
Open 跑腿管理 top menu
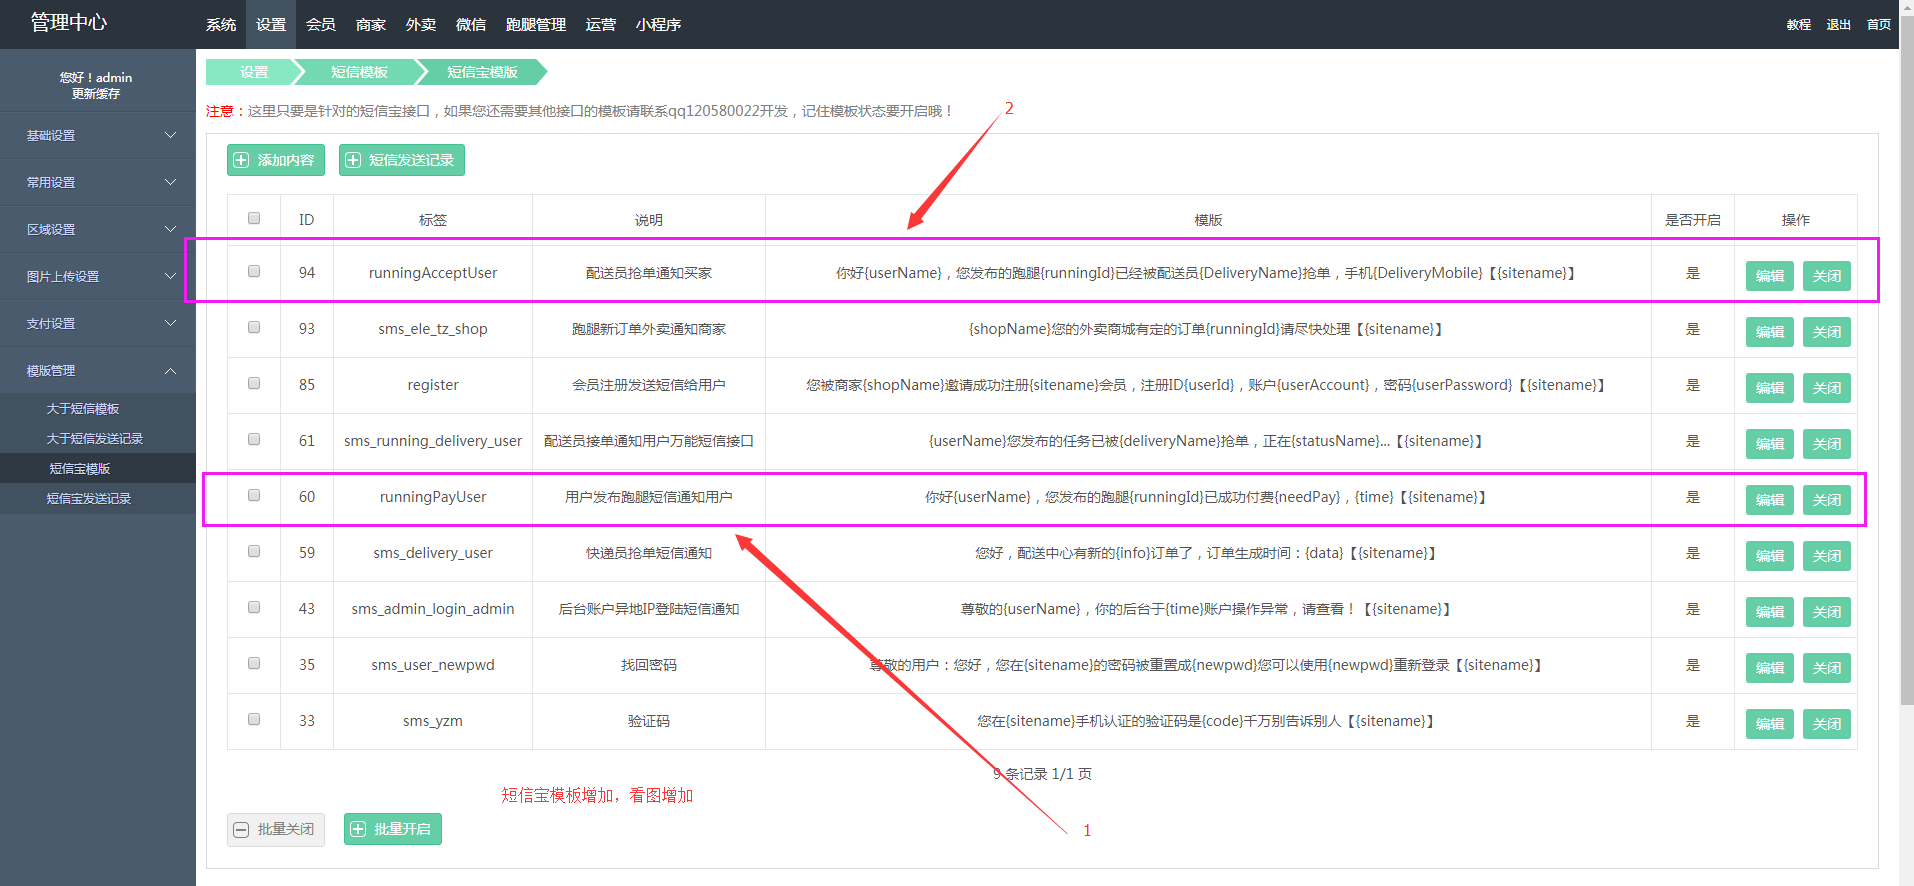[x=536, y=24]
